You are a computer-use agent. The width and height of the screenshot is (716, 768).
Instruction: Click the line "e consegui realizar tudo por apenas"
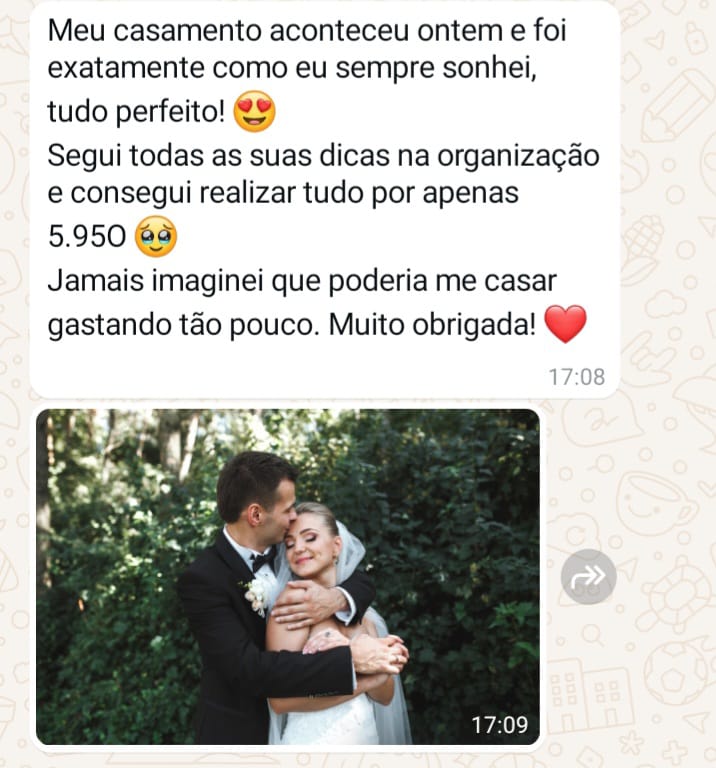coord(283,193)
